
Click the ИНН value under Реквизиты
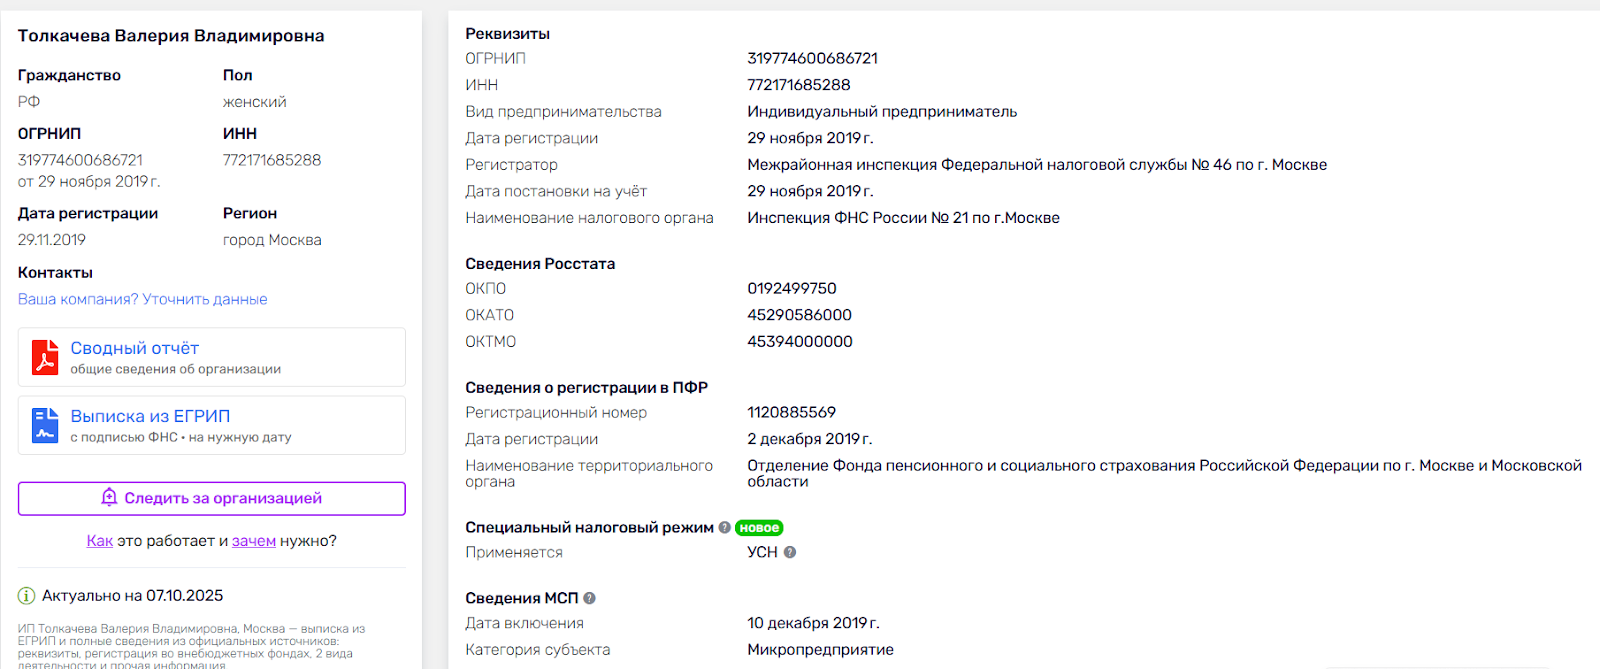798,85
